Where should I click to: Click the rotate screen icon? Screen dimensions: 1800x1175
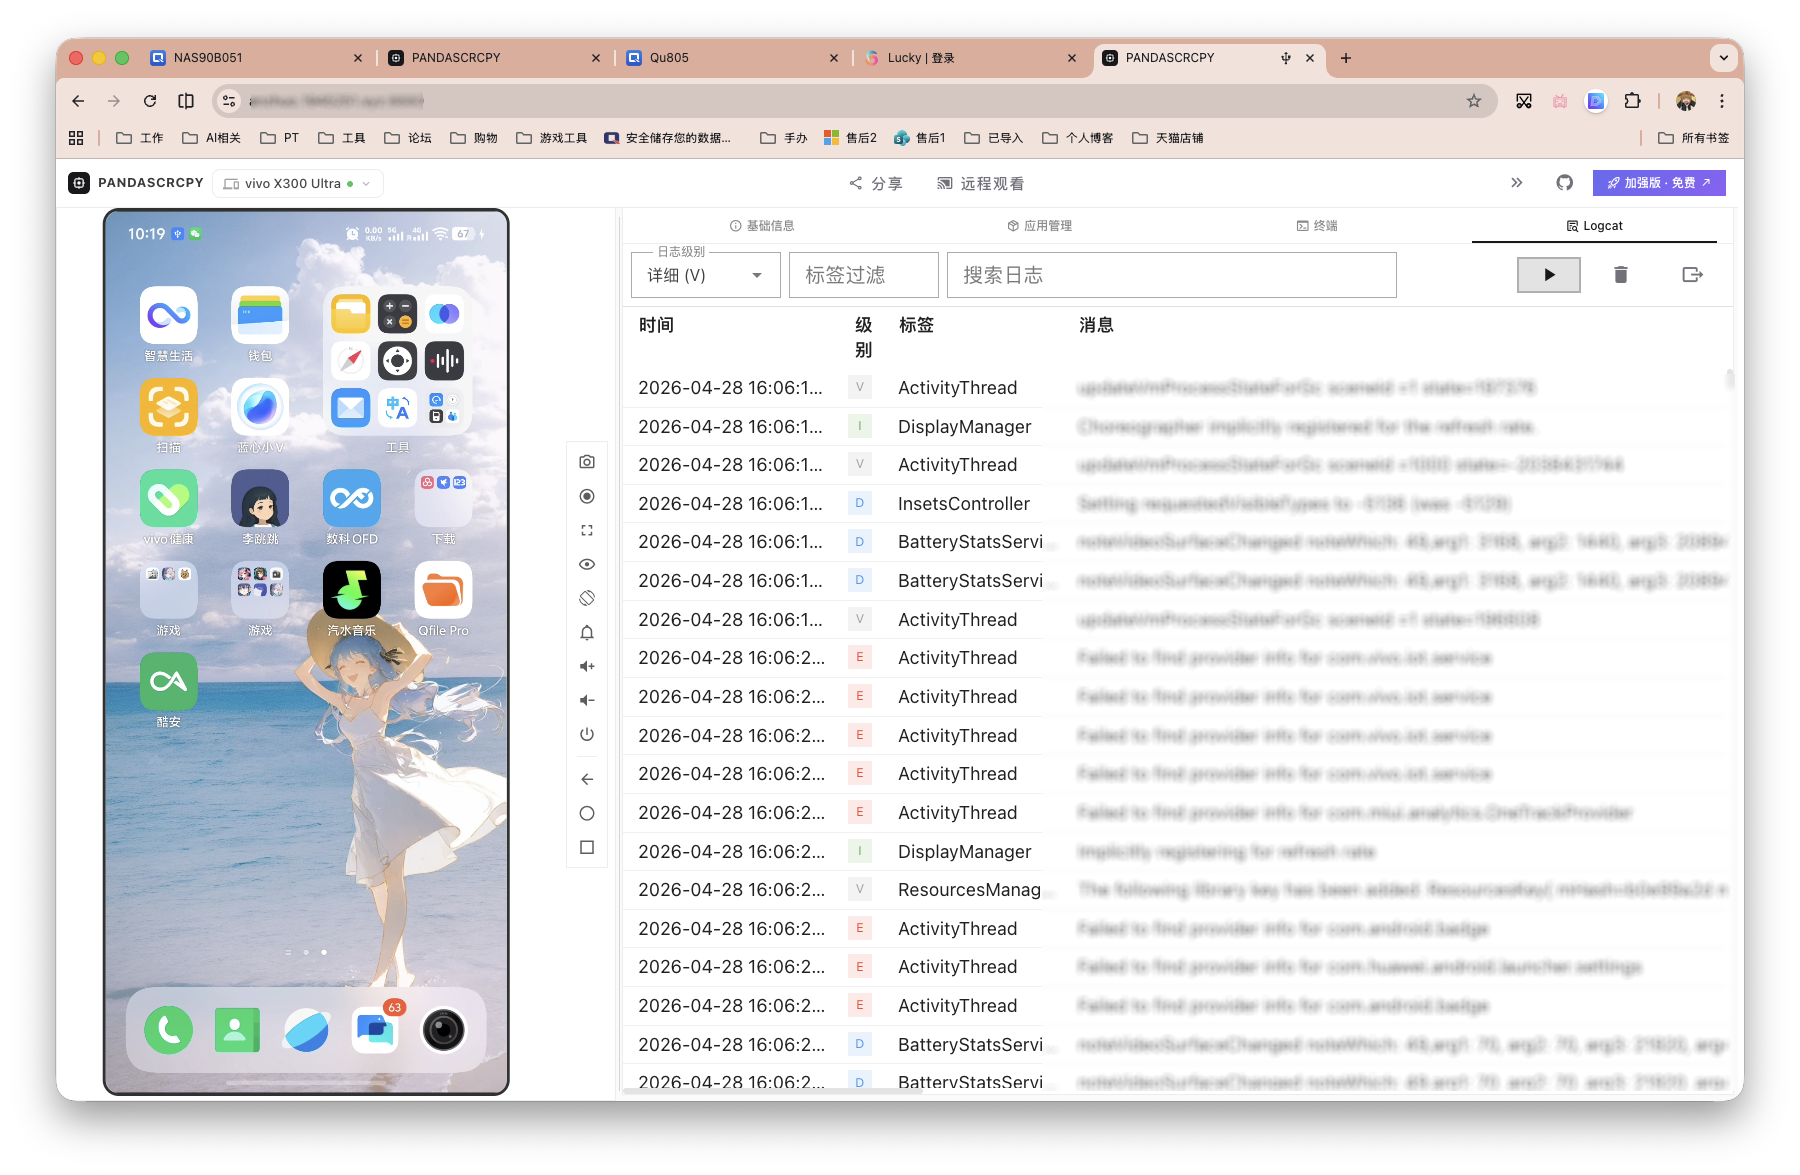coord(587,598)
